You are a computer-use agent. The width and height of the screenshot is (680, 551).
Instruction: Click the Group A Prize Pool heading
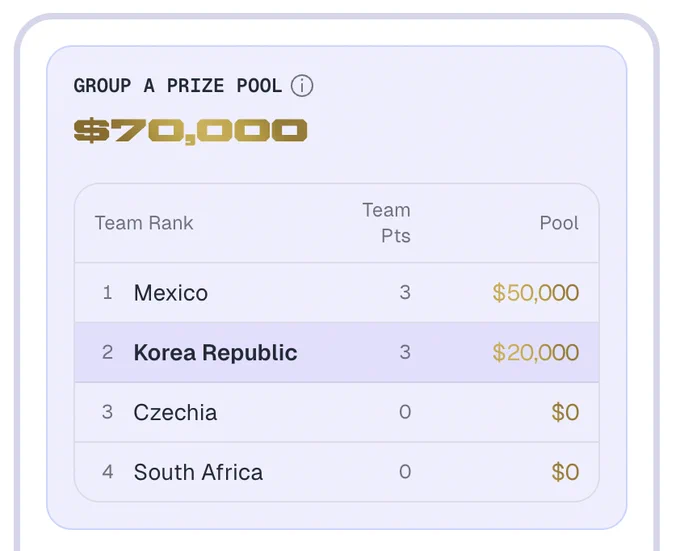pos(178,85)
